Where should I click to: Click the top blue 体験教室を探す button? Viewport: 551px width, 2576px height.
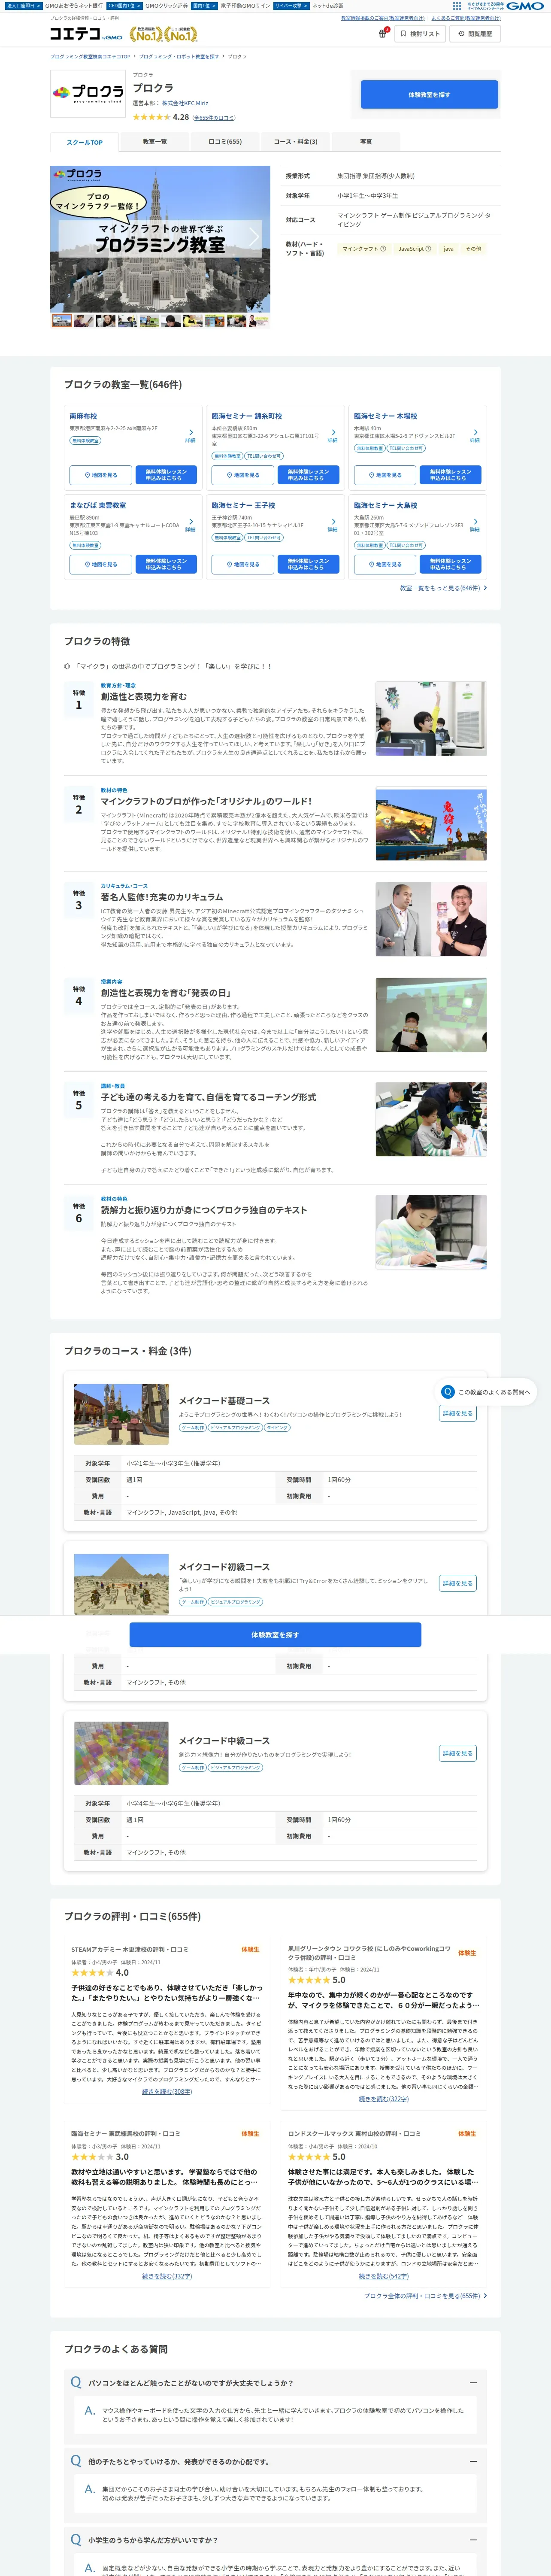coord(429,95)
